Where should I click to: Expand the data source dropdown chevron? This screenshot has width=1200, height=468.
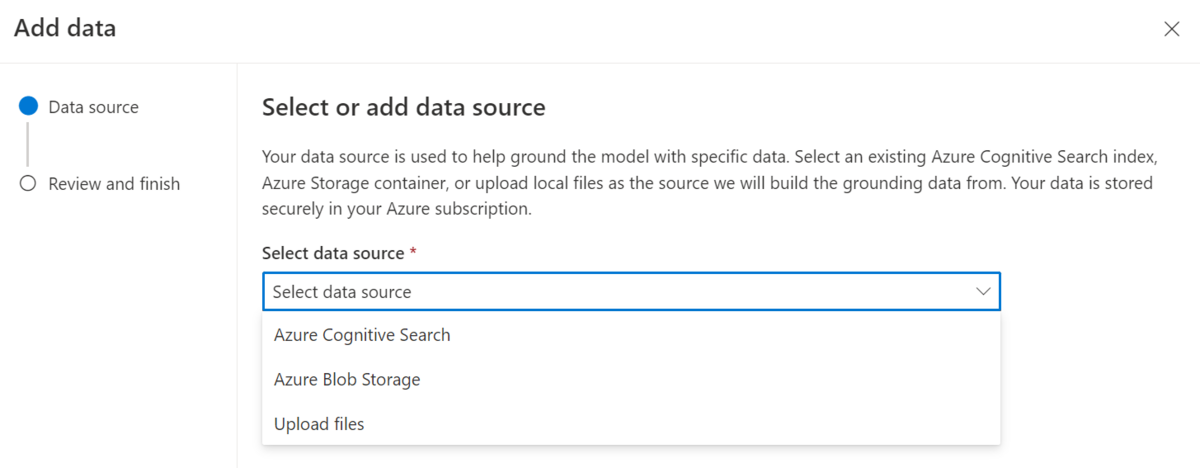pos(983,292)
